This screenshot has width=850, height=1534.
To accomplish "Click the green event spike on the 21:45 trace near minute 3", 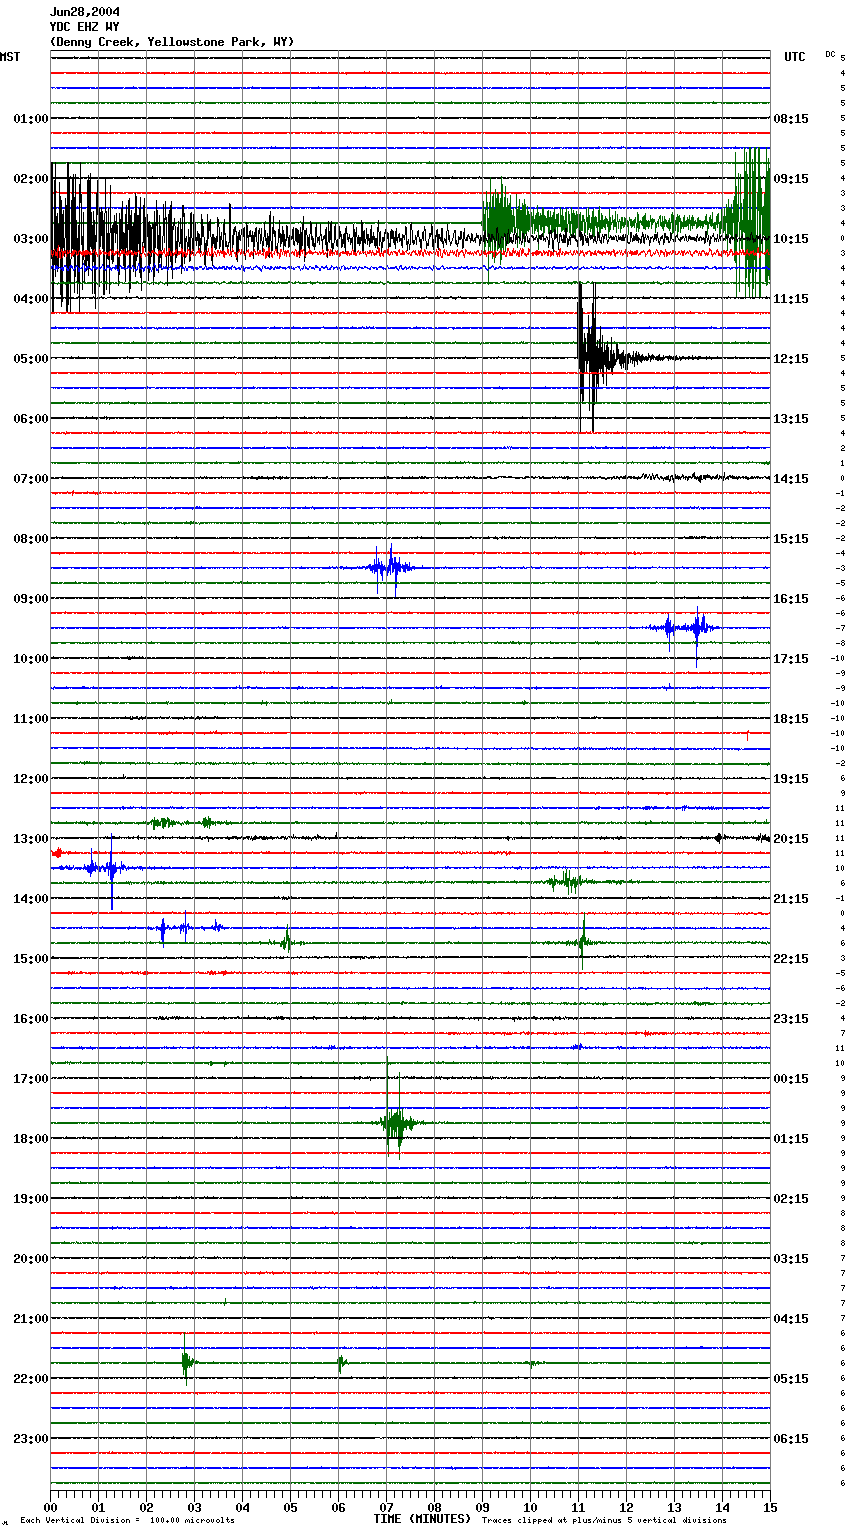I will pos(186,1360).
